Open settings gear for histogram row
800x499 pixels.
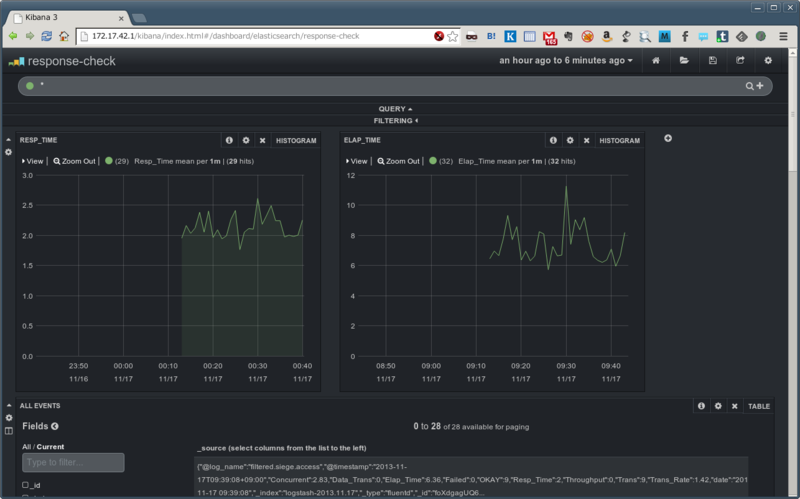coord(8,152)
